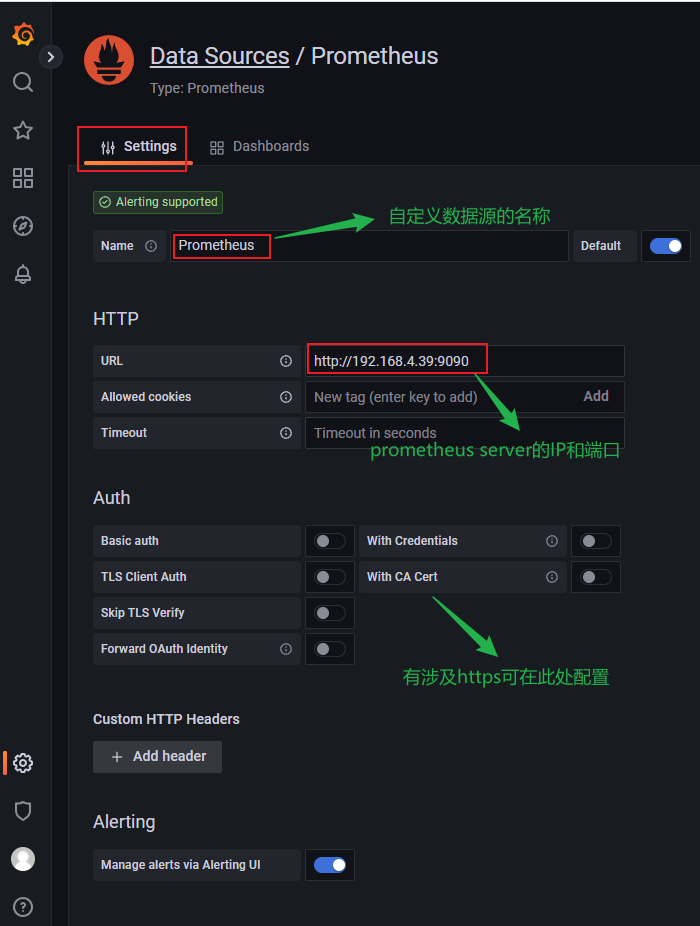Click the Alerting section heading

coord(124,822)
